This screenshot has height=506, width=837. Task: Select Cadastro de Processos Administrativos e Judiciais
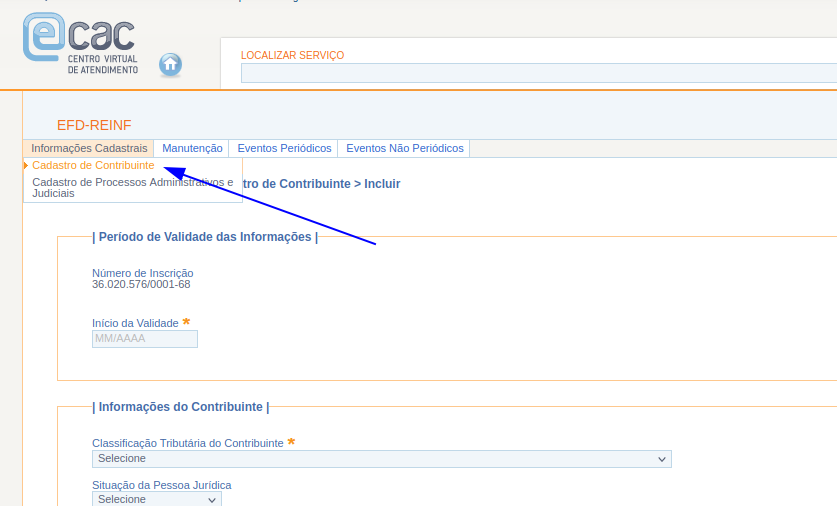pos(132,188)
